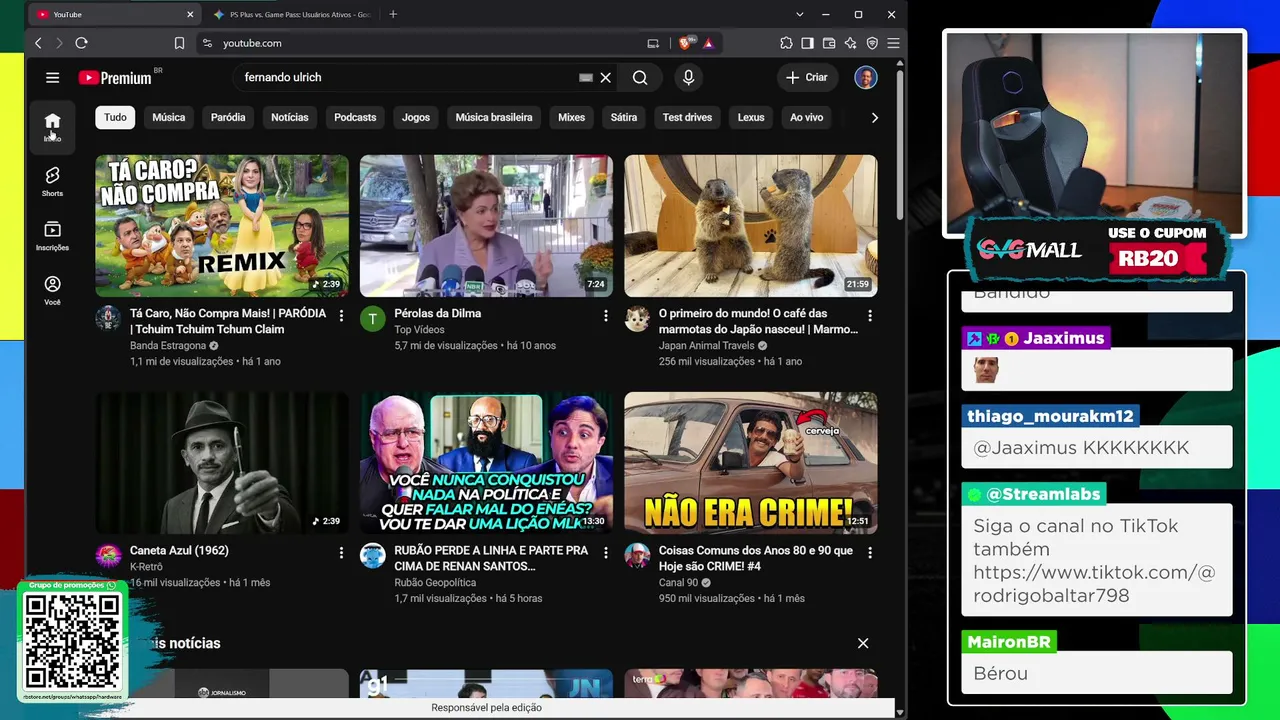Open the Pérolas da Dilma title link
Image resolution: width=1280 pixels, height=720 pixels.
[x=437, y=313]
